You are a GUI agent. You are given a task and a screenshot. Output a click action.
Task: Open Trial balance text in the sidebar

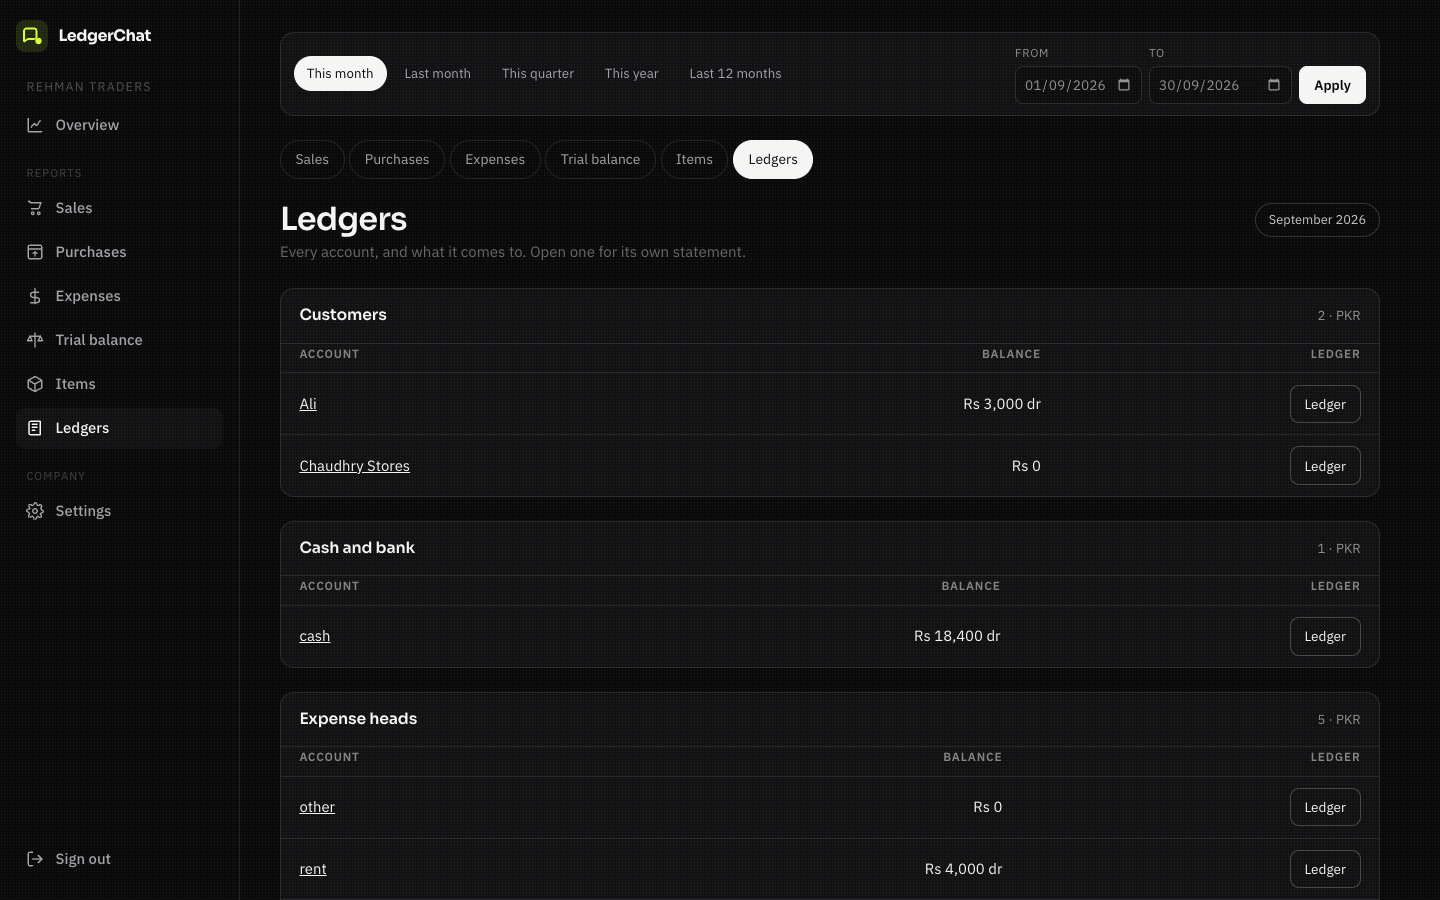99,340
